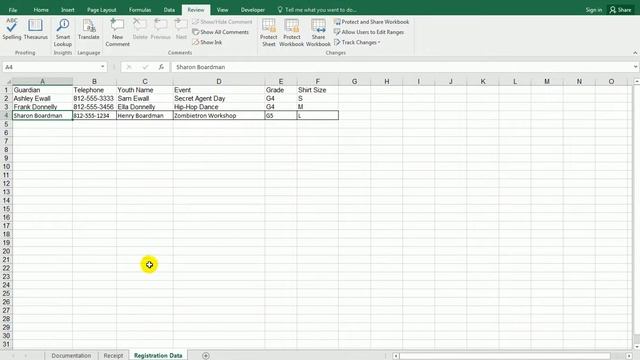
Task: Click the Cancel X icon in formula bar
Action: pos(129,67)
